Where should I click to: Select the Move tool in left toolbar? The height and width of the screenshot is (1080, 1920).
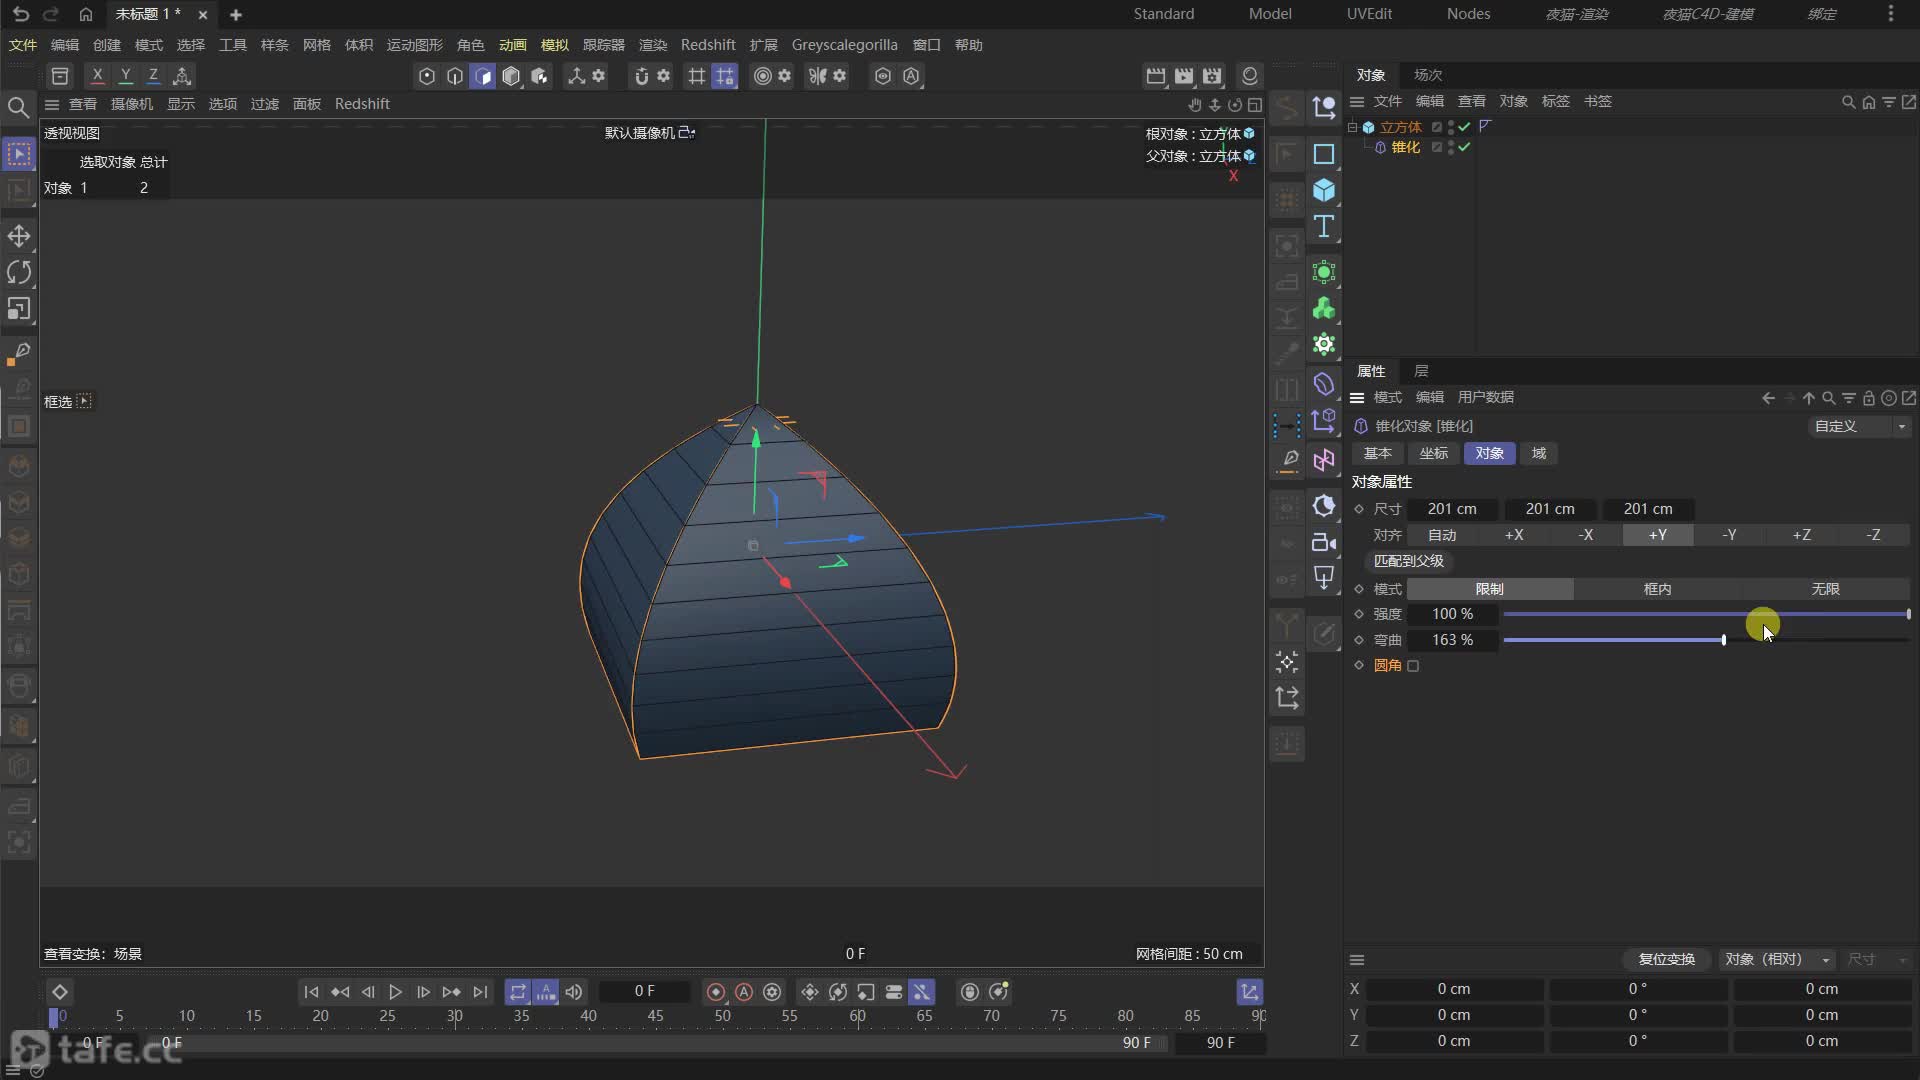point(19,236)
